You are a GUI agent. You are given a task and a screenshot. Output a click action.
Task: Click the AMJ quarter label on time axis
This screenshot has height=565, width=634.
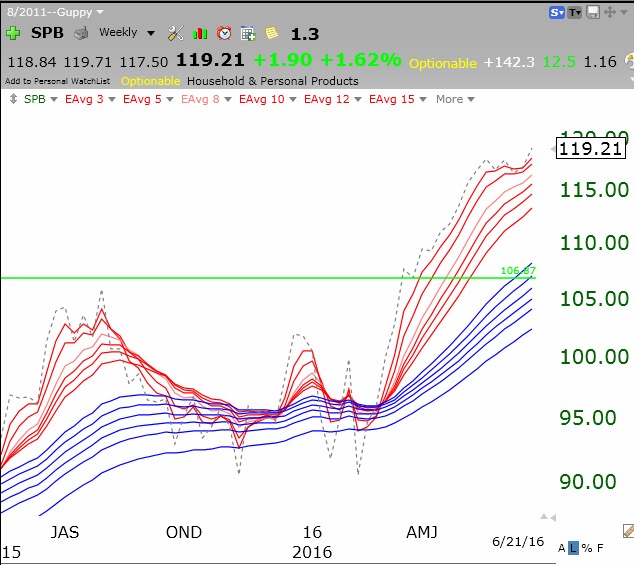coord(422,532)
